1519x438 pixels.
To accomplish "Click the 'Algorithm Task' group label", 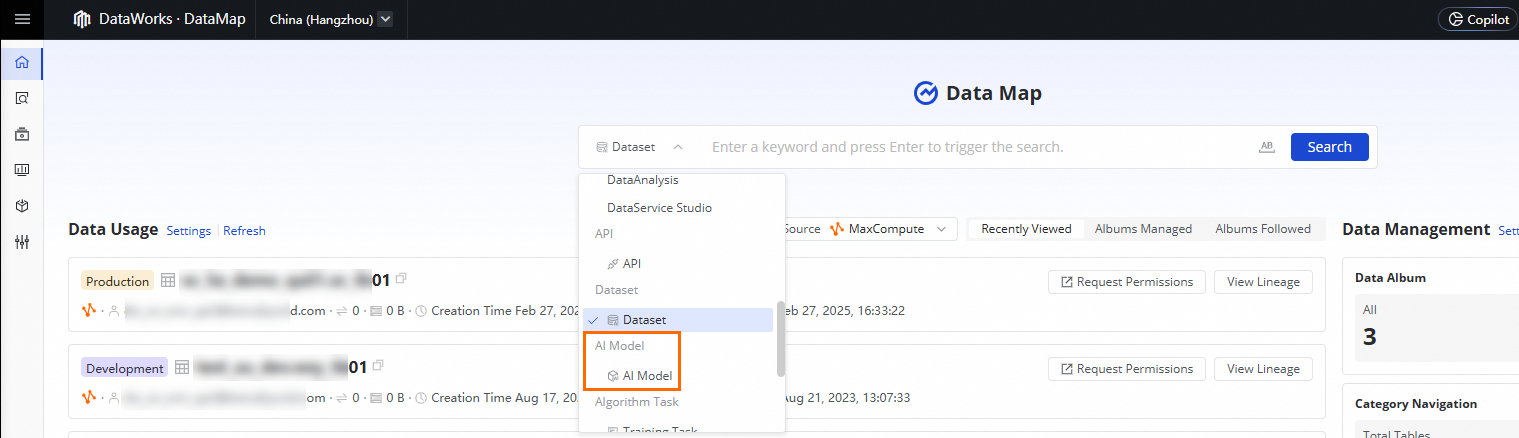I will click(x=636, y=402).
